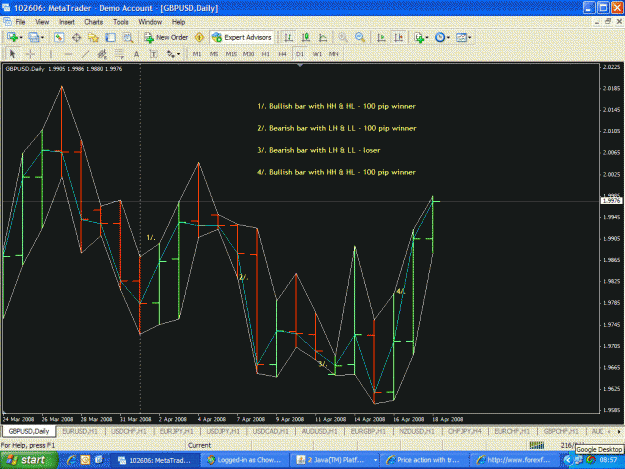Image resolution: width=625 pixels, height=469 pixels.
Task: Select the Text Label tool
Action: pos(153,54)
